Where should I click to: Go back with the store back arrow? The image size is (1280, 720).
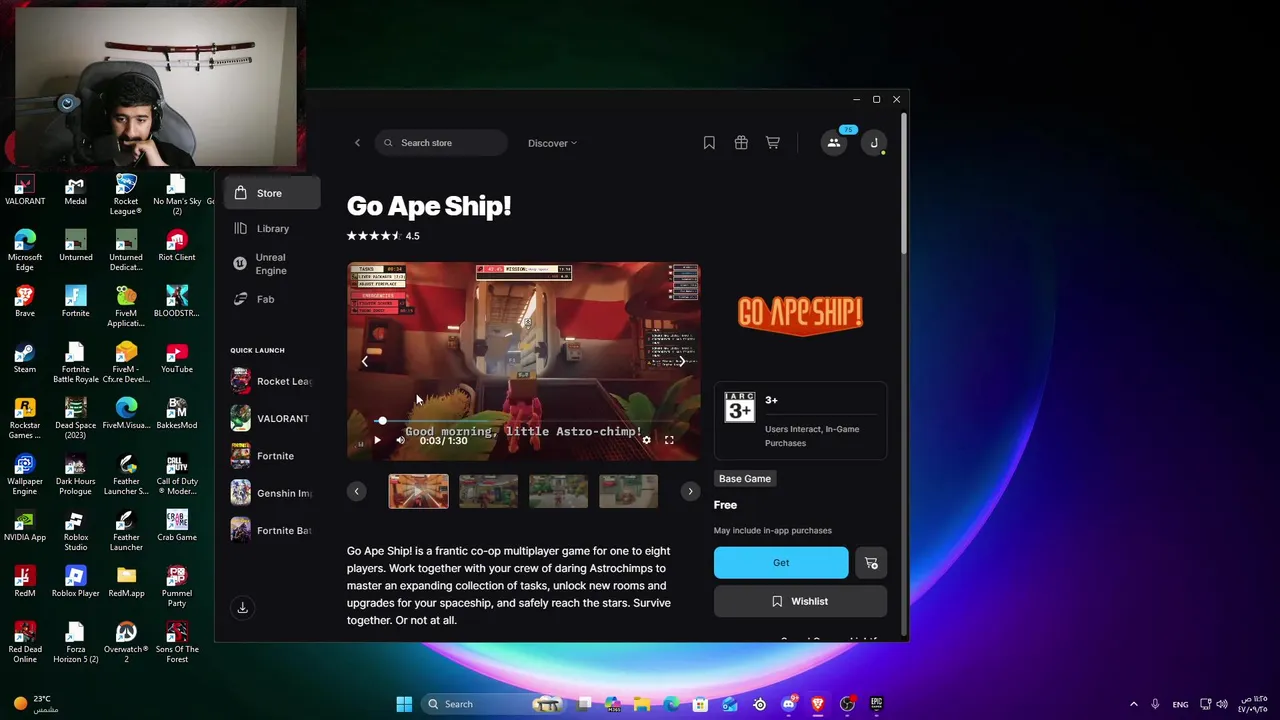[357, 143]
